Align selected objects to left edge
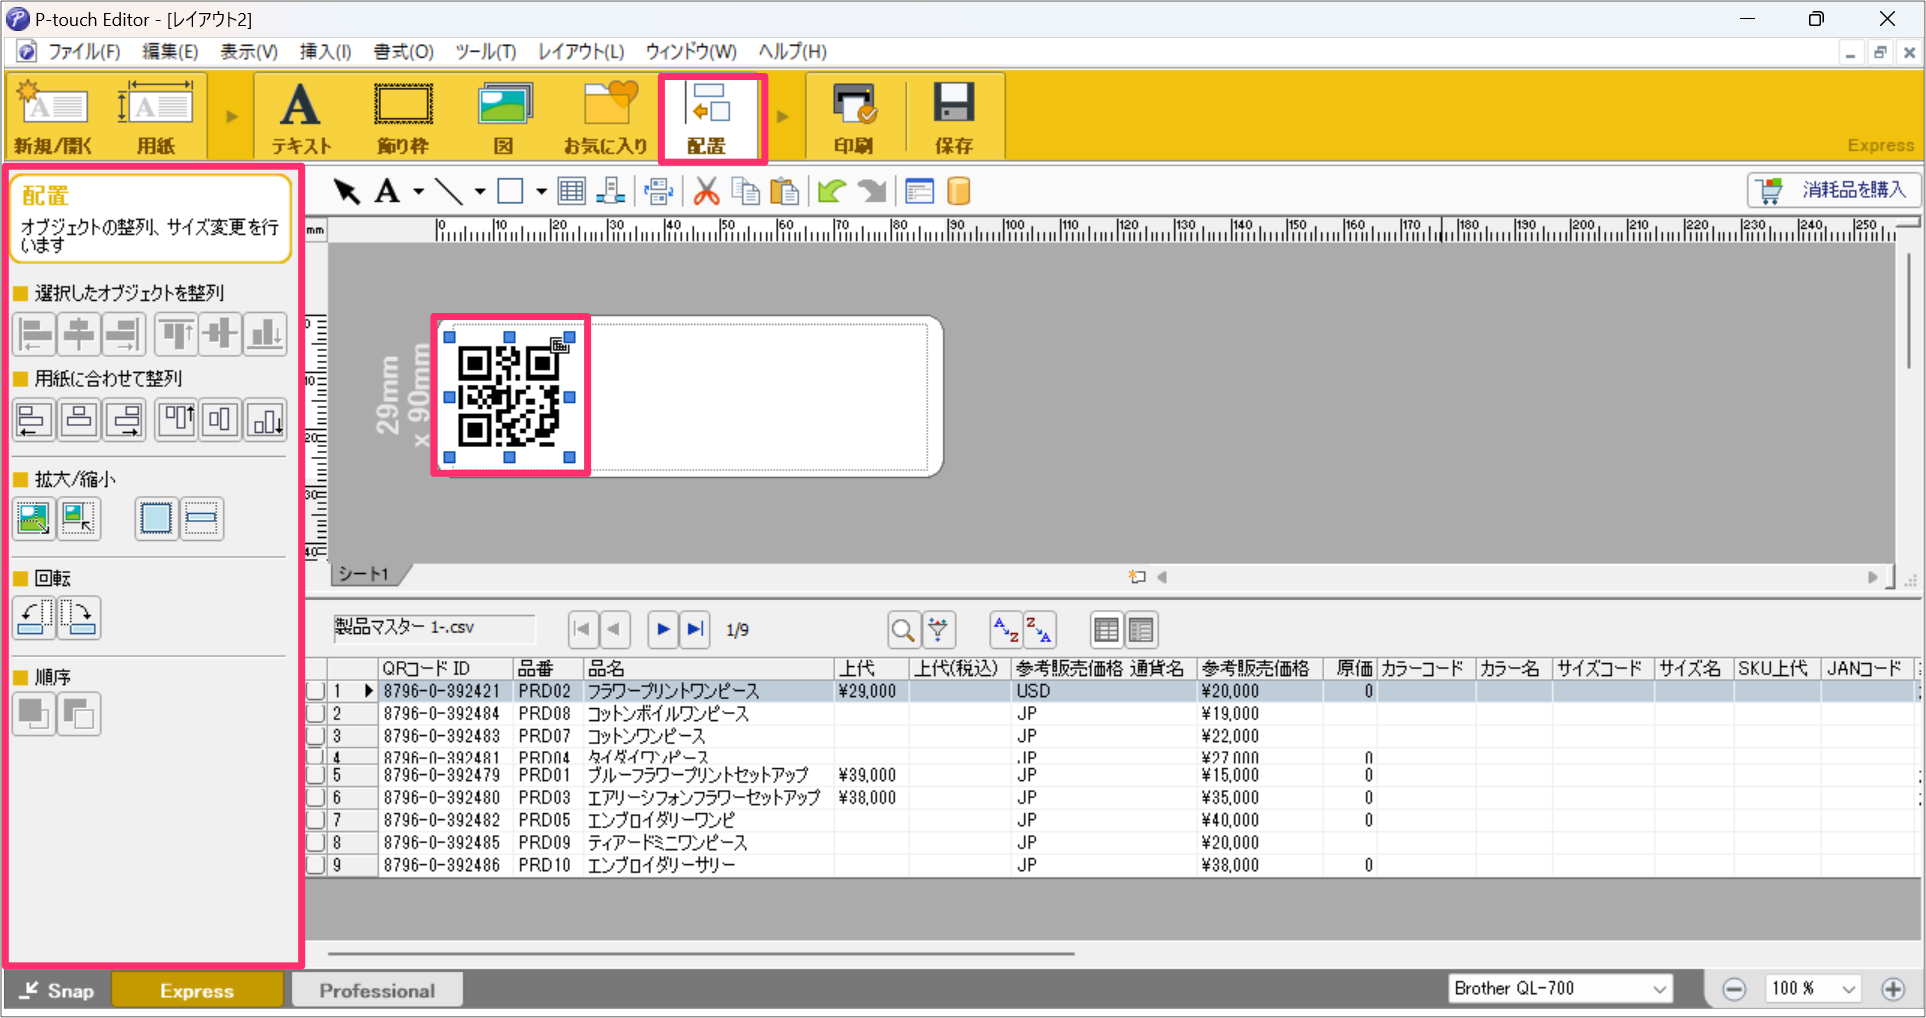 tap(35, 334)
